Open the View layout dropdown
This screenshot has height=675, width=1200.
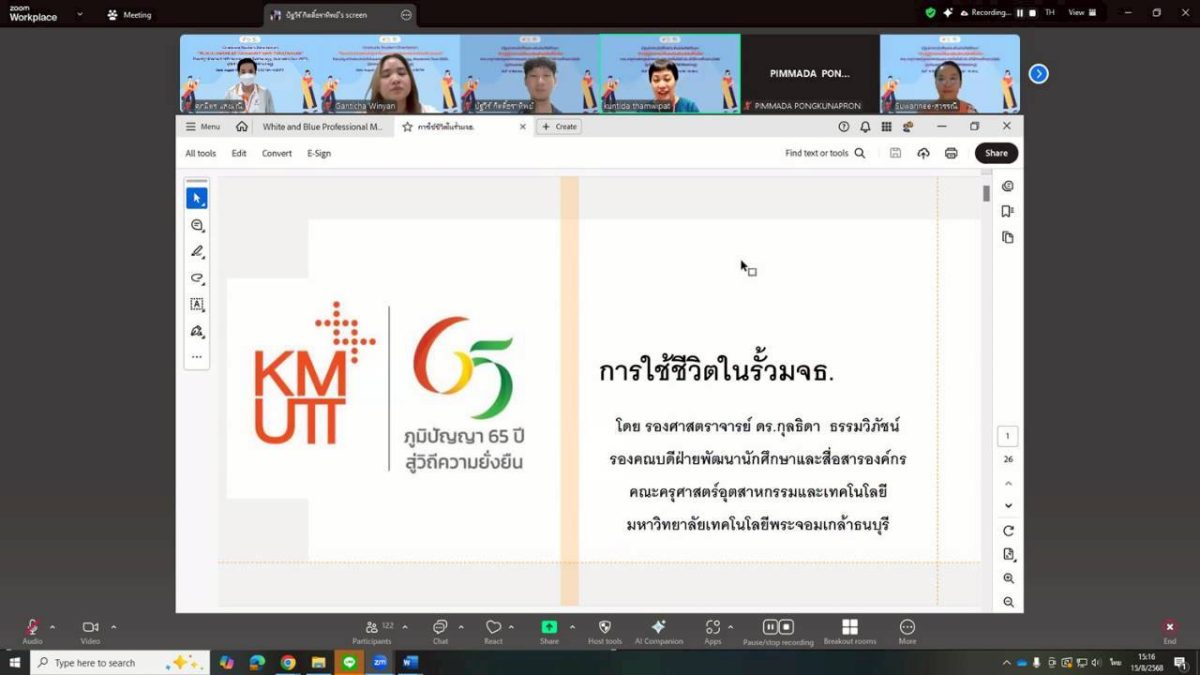pyautogui.click(x=1082, y=13)
